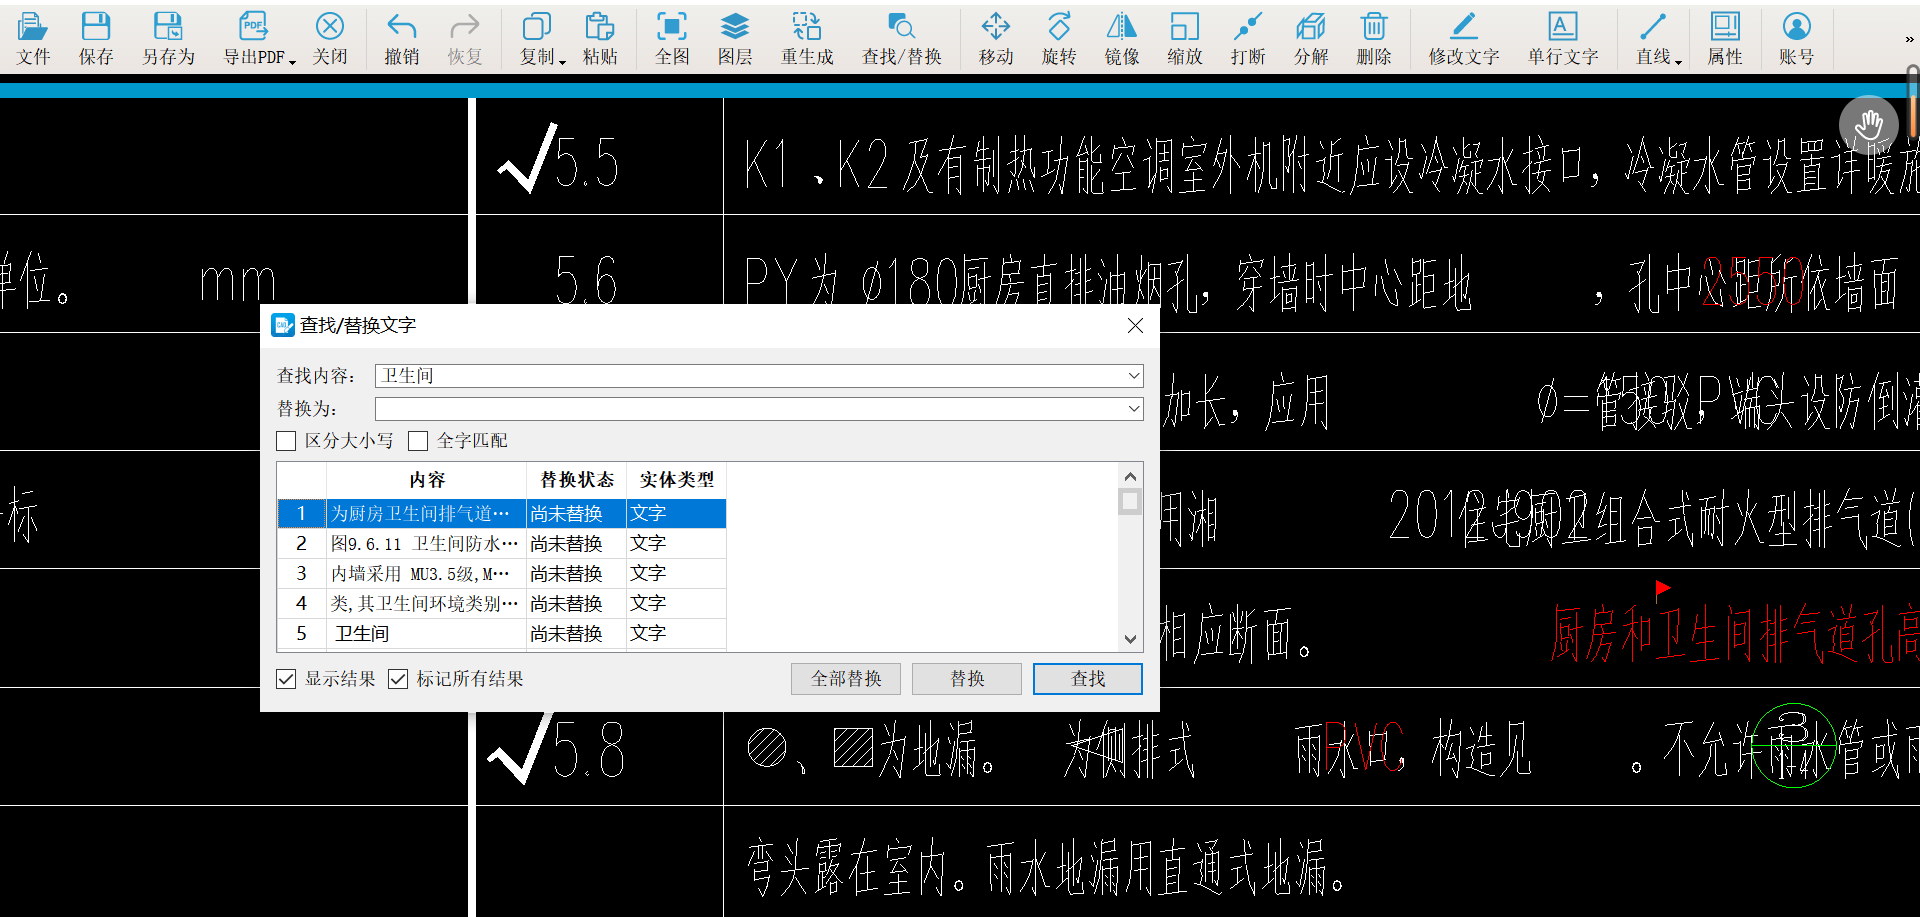Click the results list scrollbar thumb
1920x917 pixels.
point(1130,501)
